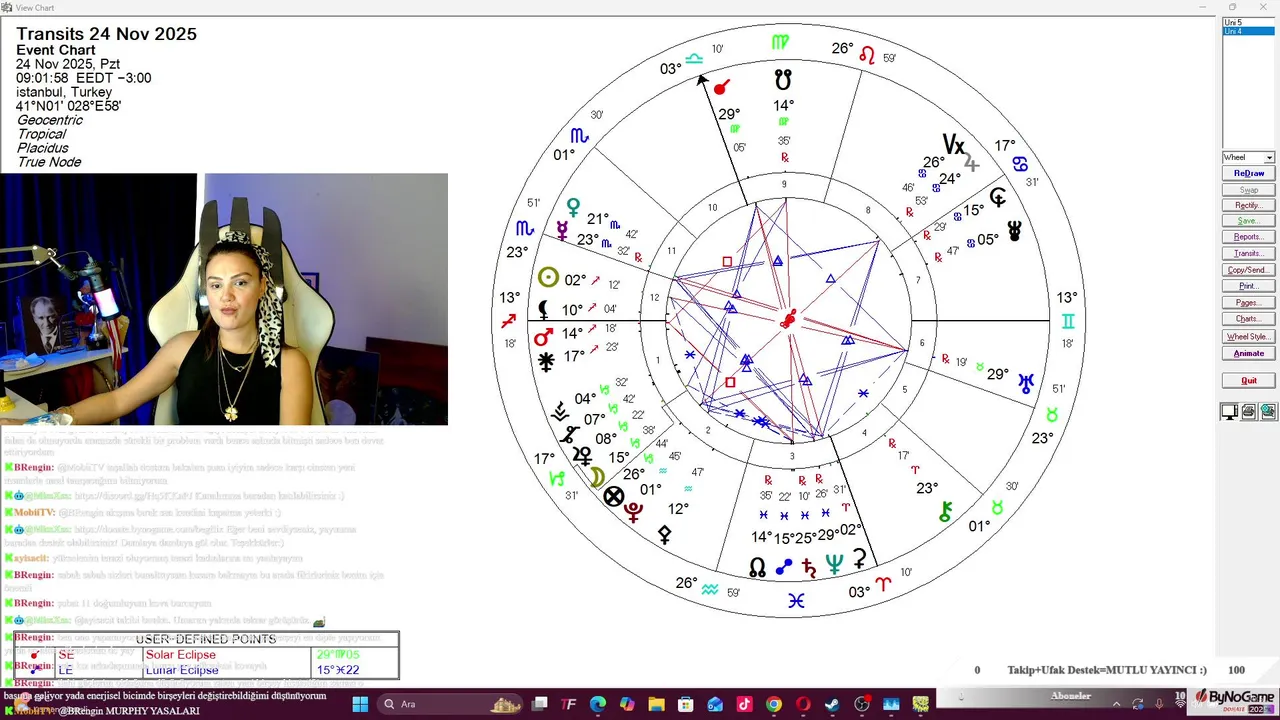Click the Swap button
Image resolution: width=1280 pixels, height=720 pixels.
[x=1248, y=189]
